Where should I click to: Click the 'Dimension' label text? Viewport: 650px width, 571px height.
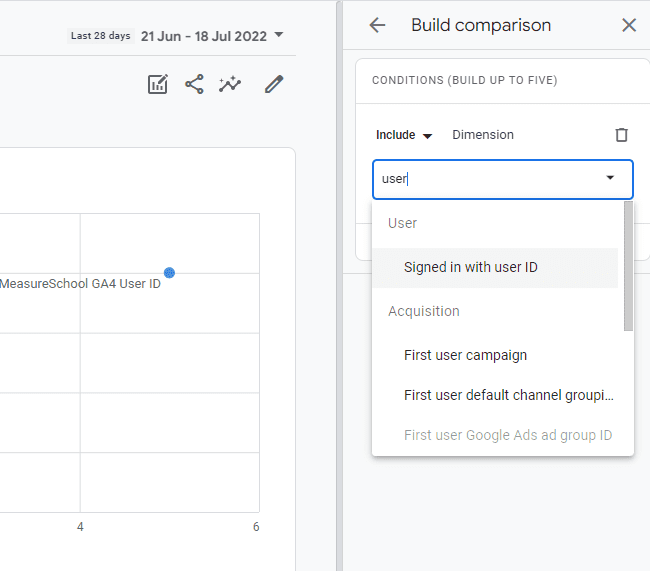pyautogui.click(x=483, y=135)
